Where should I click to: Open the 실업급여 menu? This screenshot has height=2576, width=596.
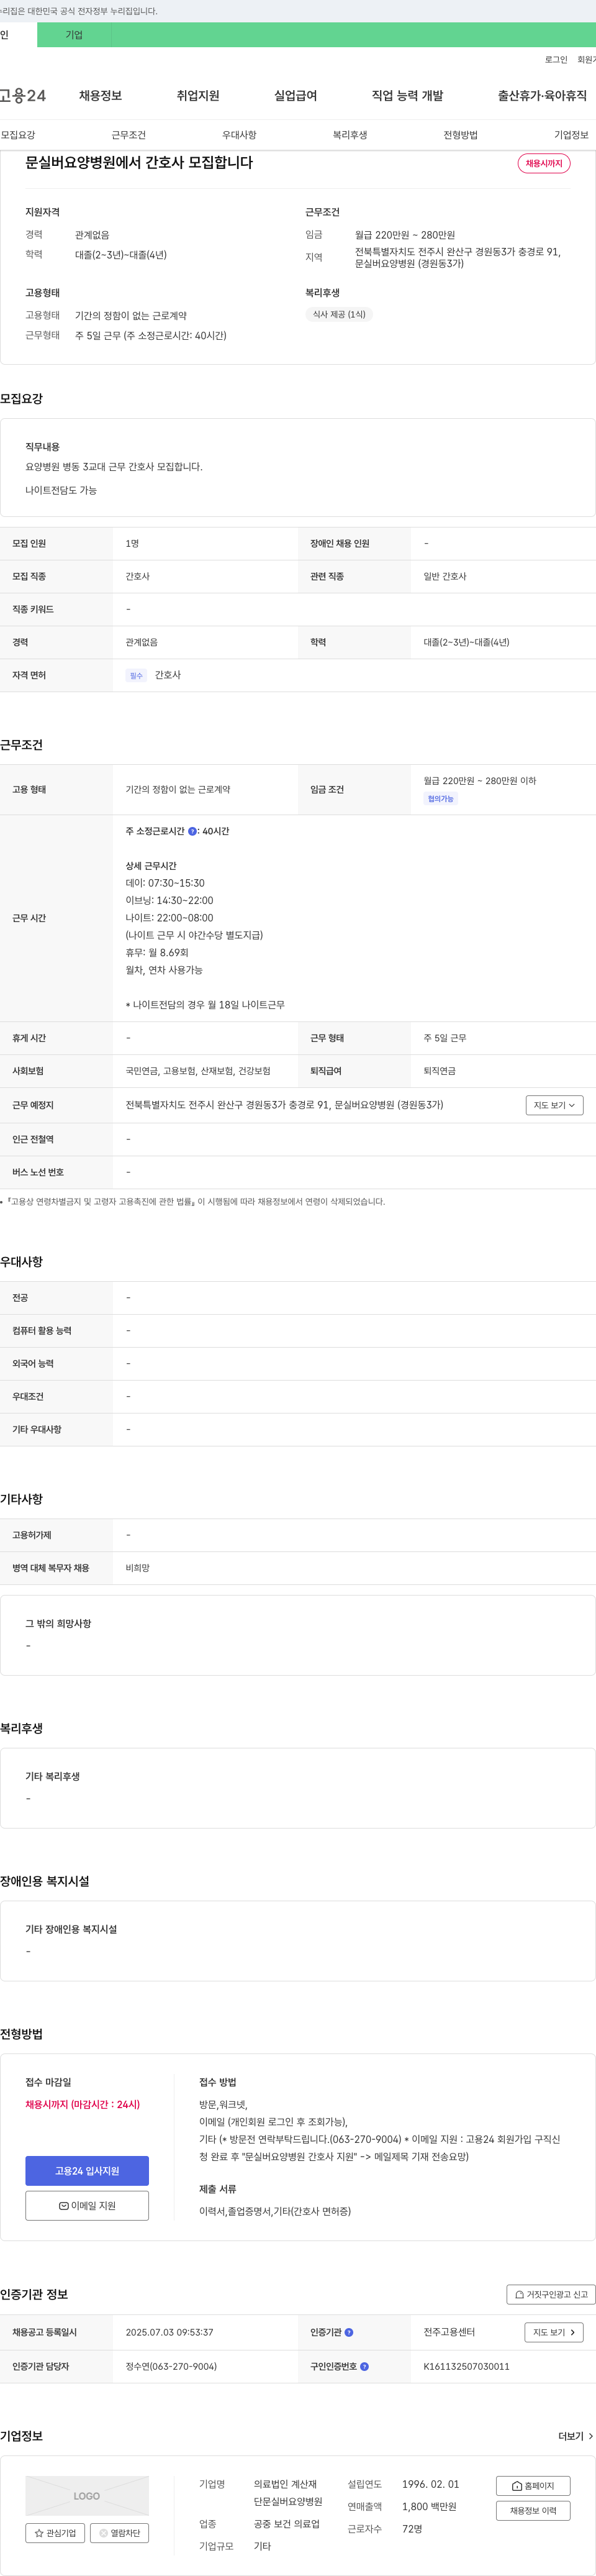pyautogui.click(x=295, y=96)
